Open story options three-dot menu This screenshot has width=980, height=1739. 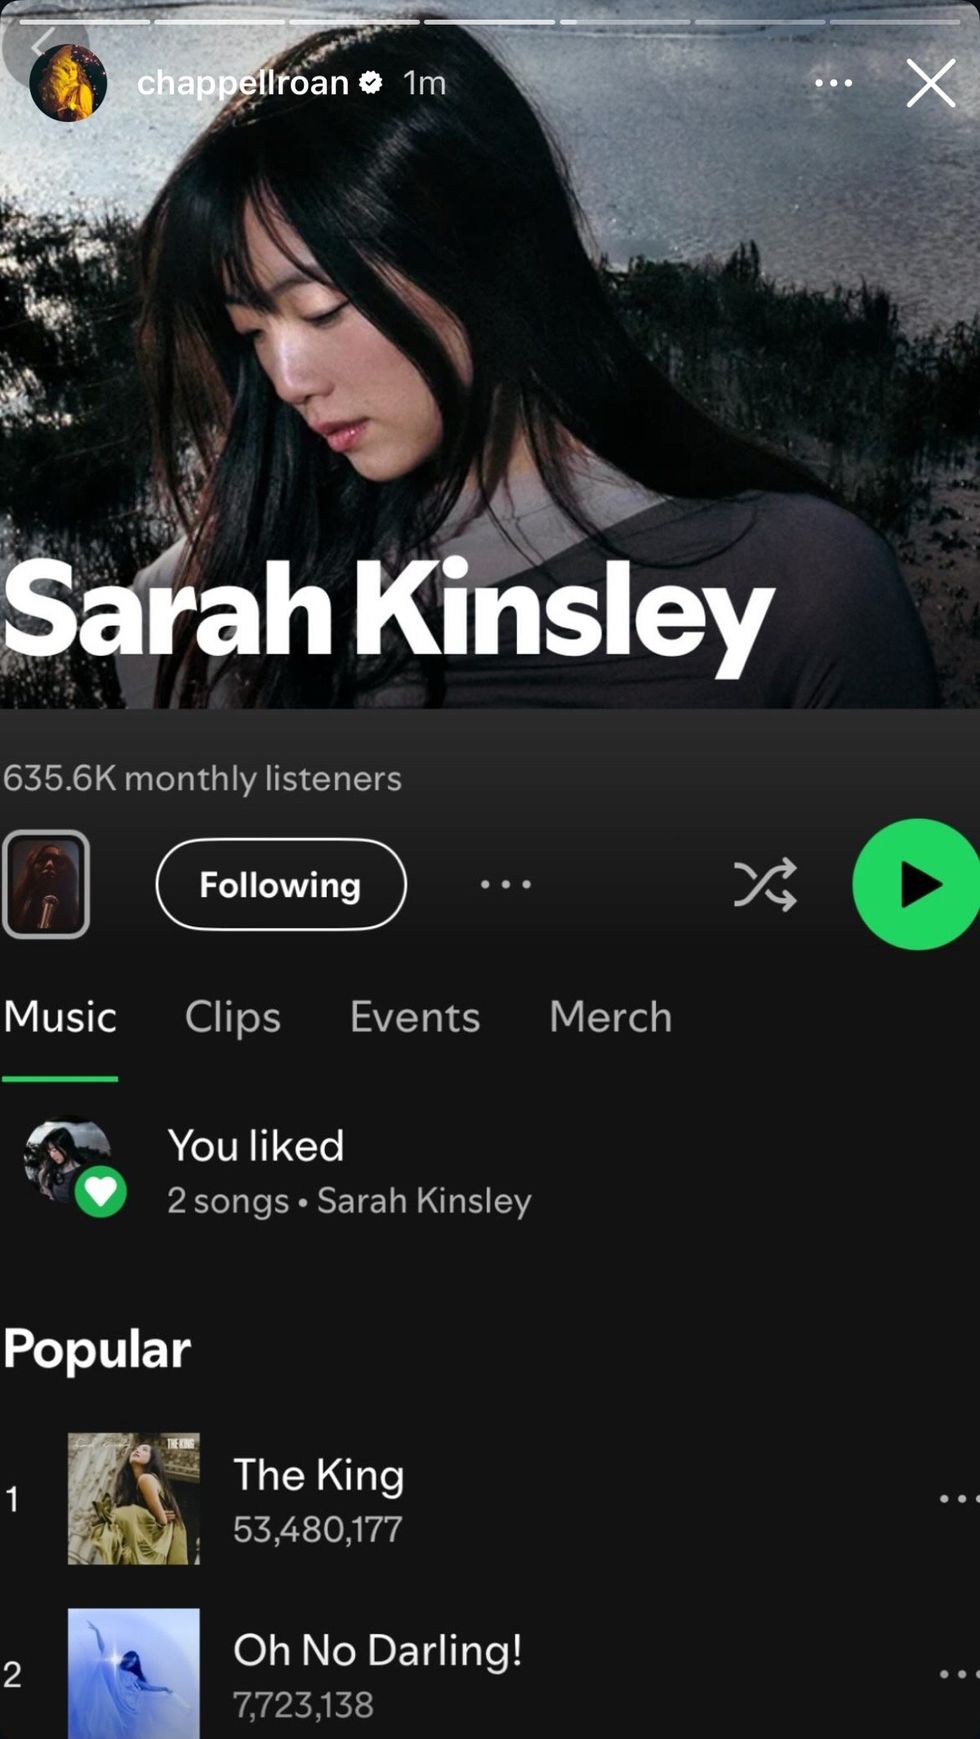point(833,83)
